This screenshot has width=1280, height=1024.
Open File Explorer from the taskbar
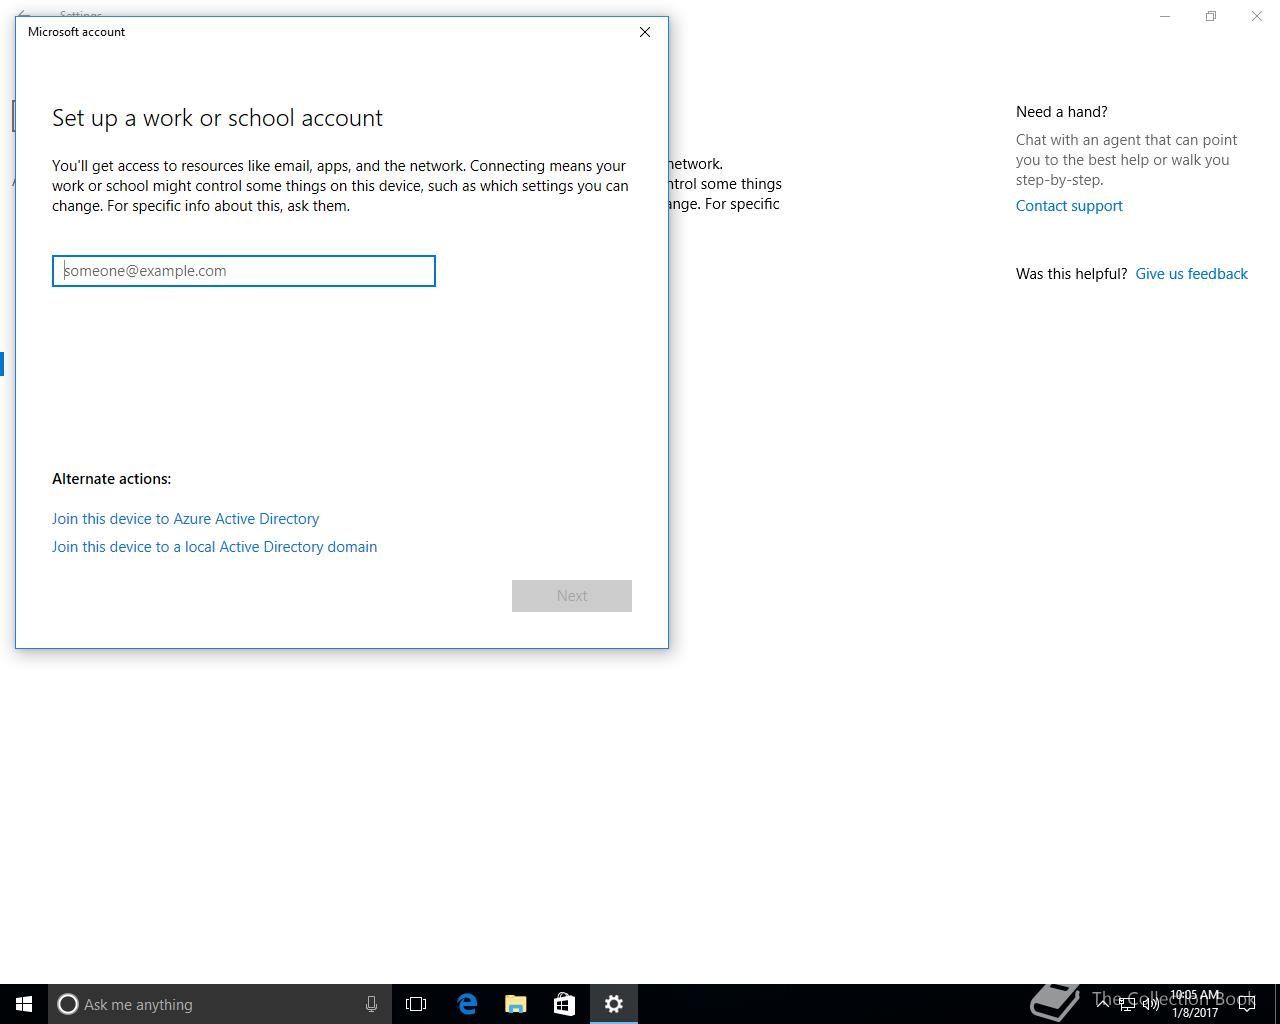click(x=516, y=1004)
